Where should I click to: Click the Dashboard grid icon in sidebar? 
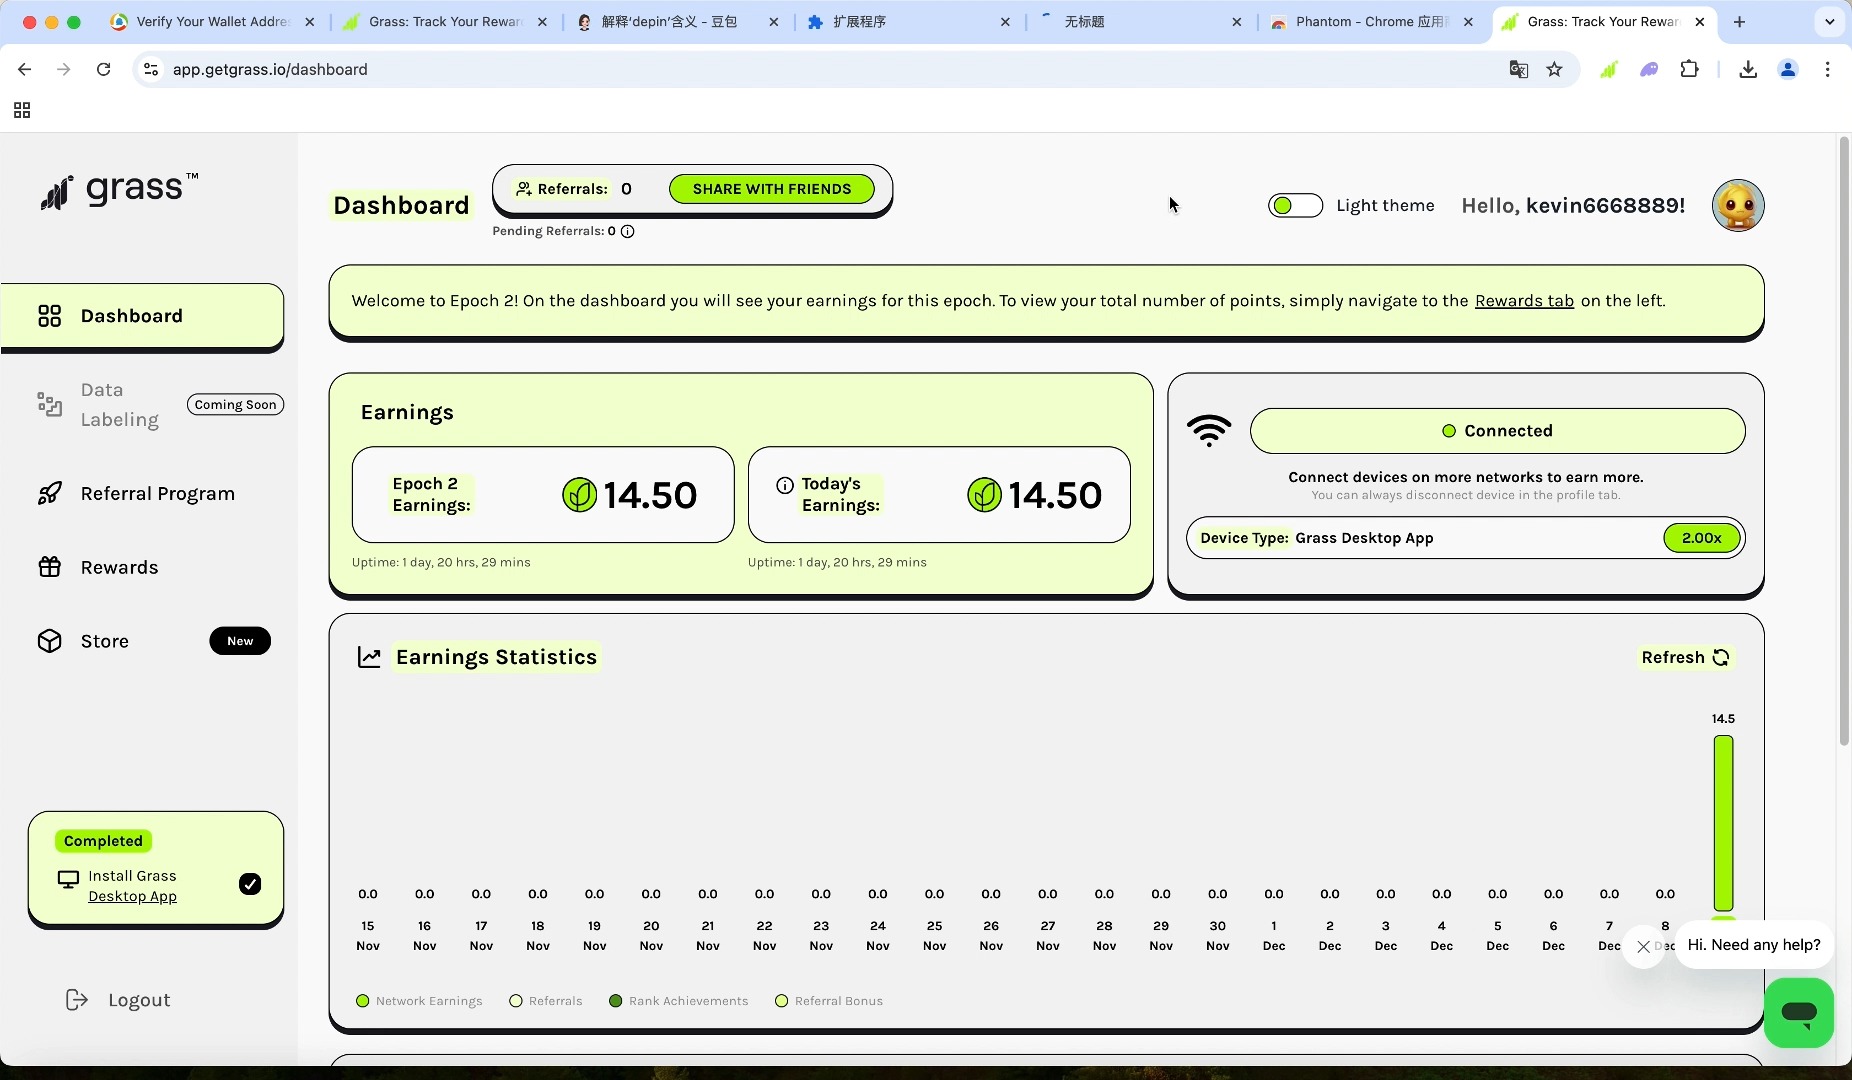point(50,316)
